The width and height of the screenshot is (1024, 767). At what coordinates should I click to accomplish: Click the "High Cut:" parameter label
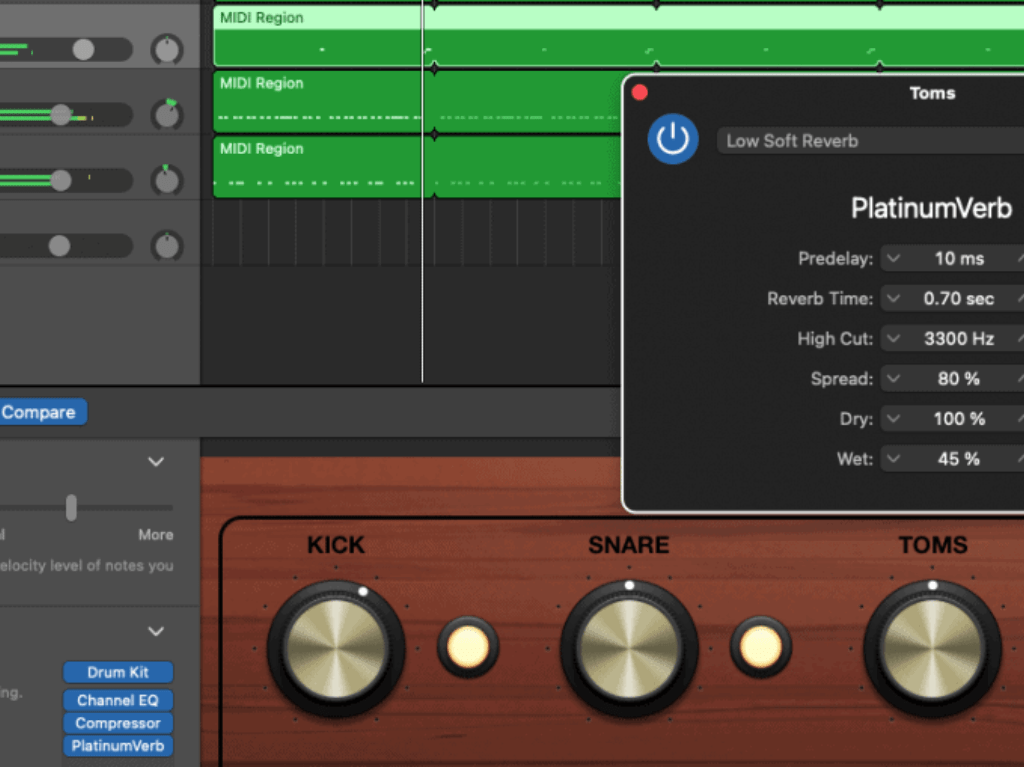[835, 338]
